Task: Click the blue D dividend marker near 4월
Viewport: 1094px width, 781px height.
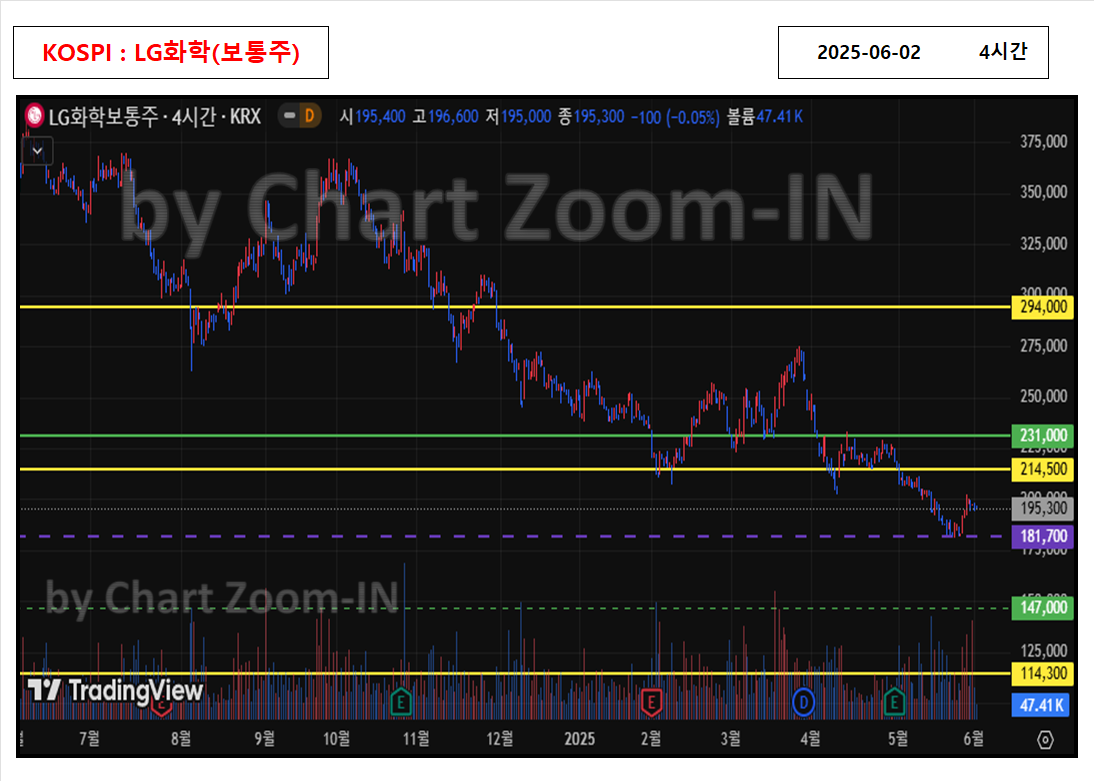Action: click(803, 701)
